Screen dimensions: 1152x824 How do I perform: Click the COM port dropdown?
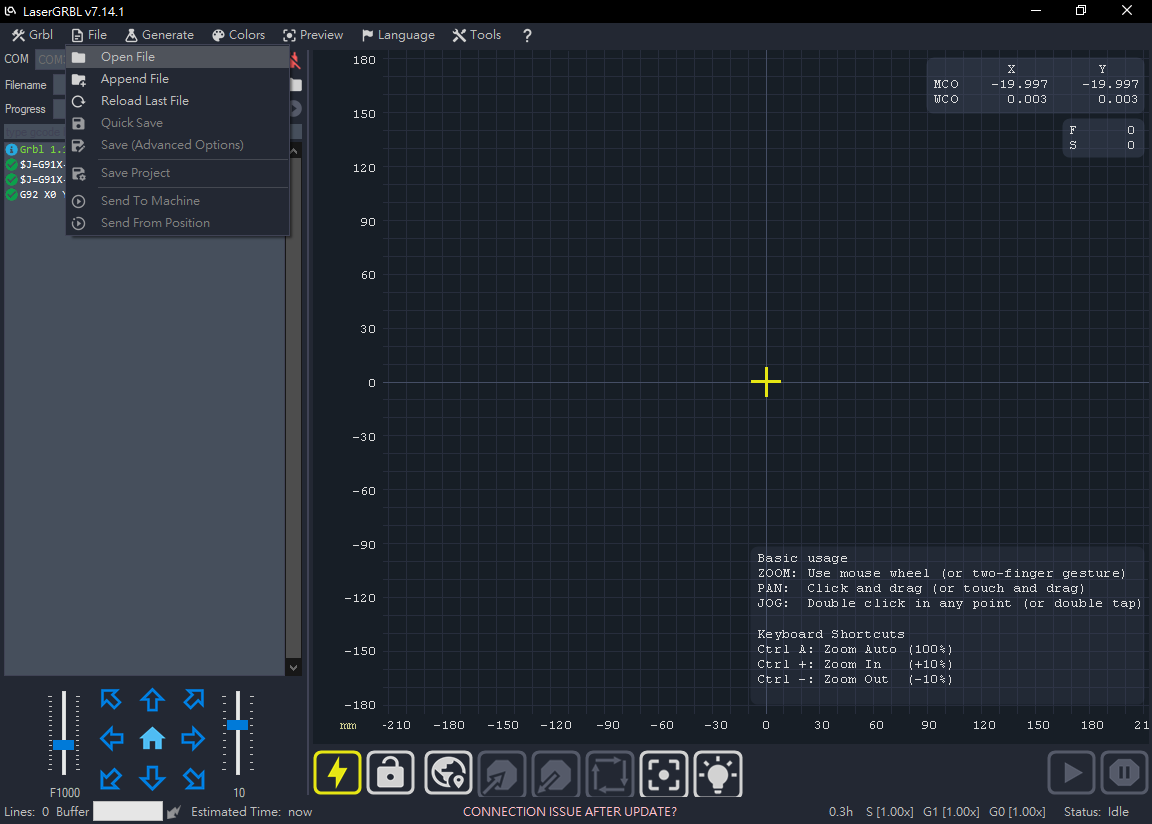(51, 59)
